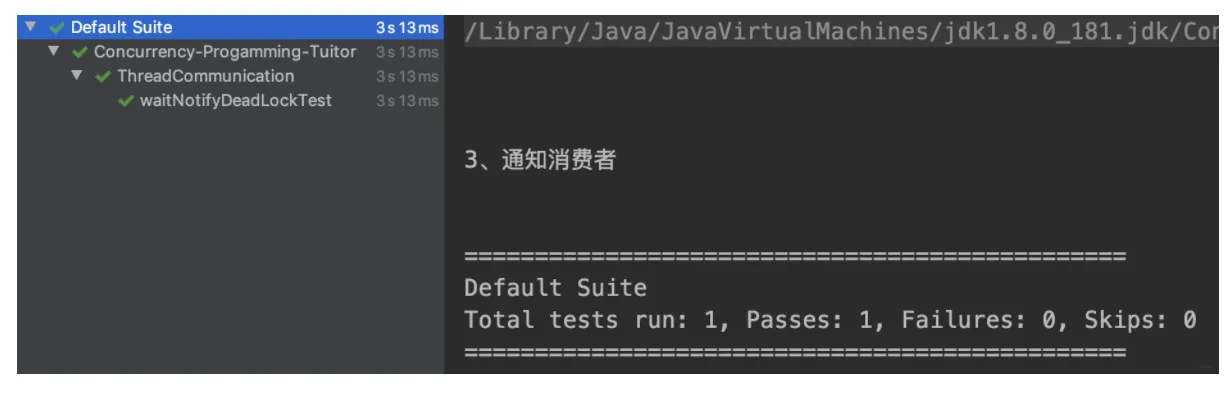The height and width of the screenshot is (410, 1231).
Task: Collapse the Concurrency-Progamming-Tuitor node arrow
Action: tap(53, 52)
